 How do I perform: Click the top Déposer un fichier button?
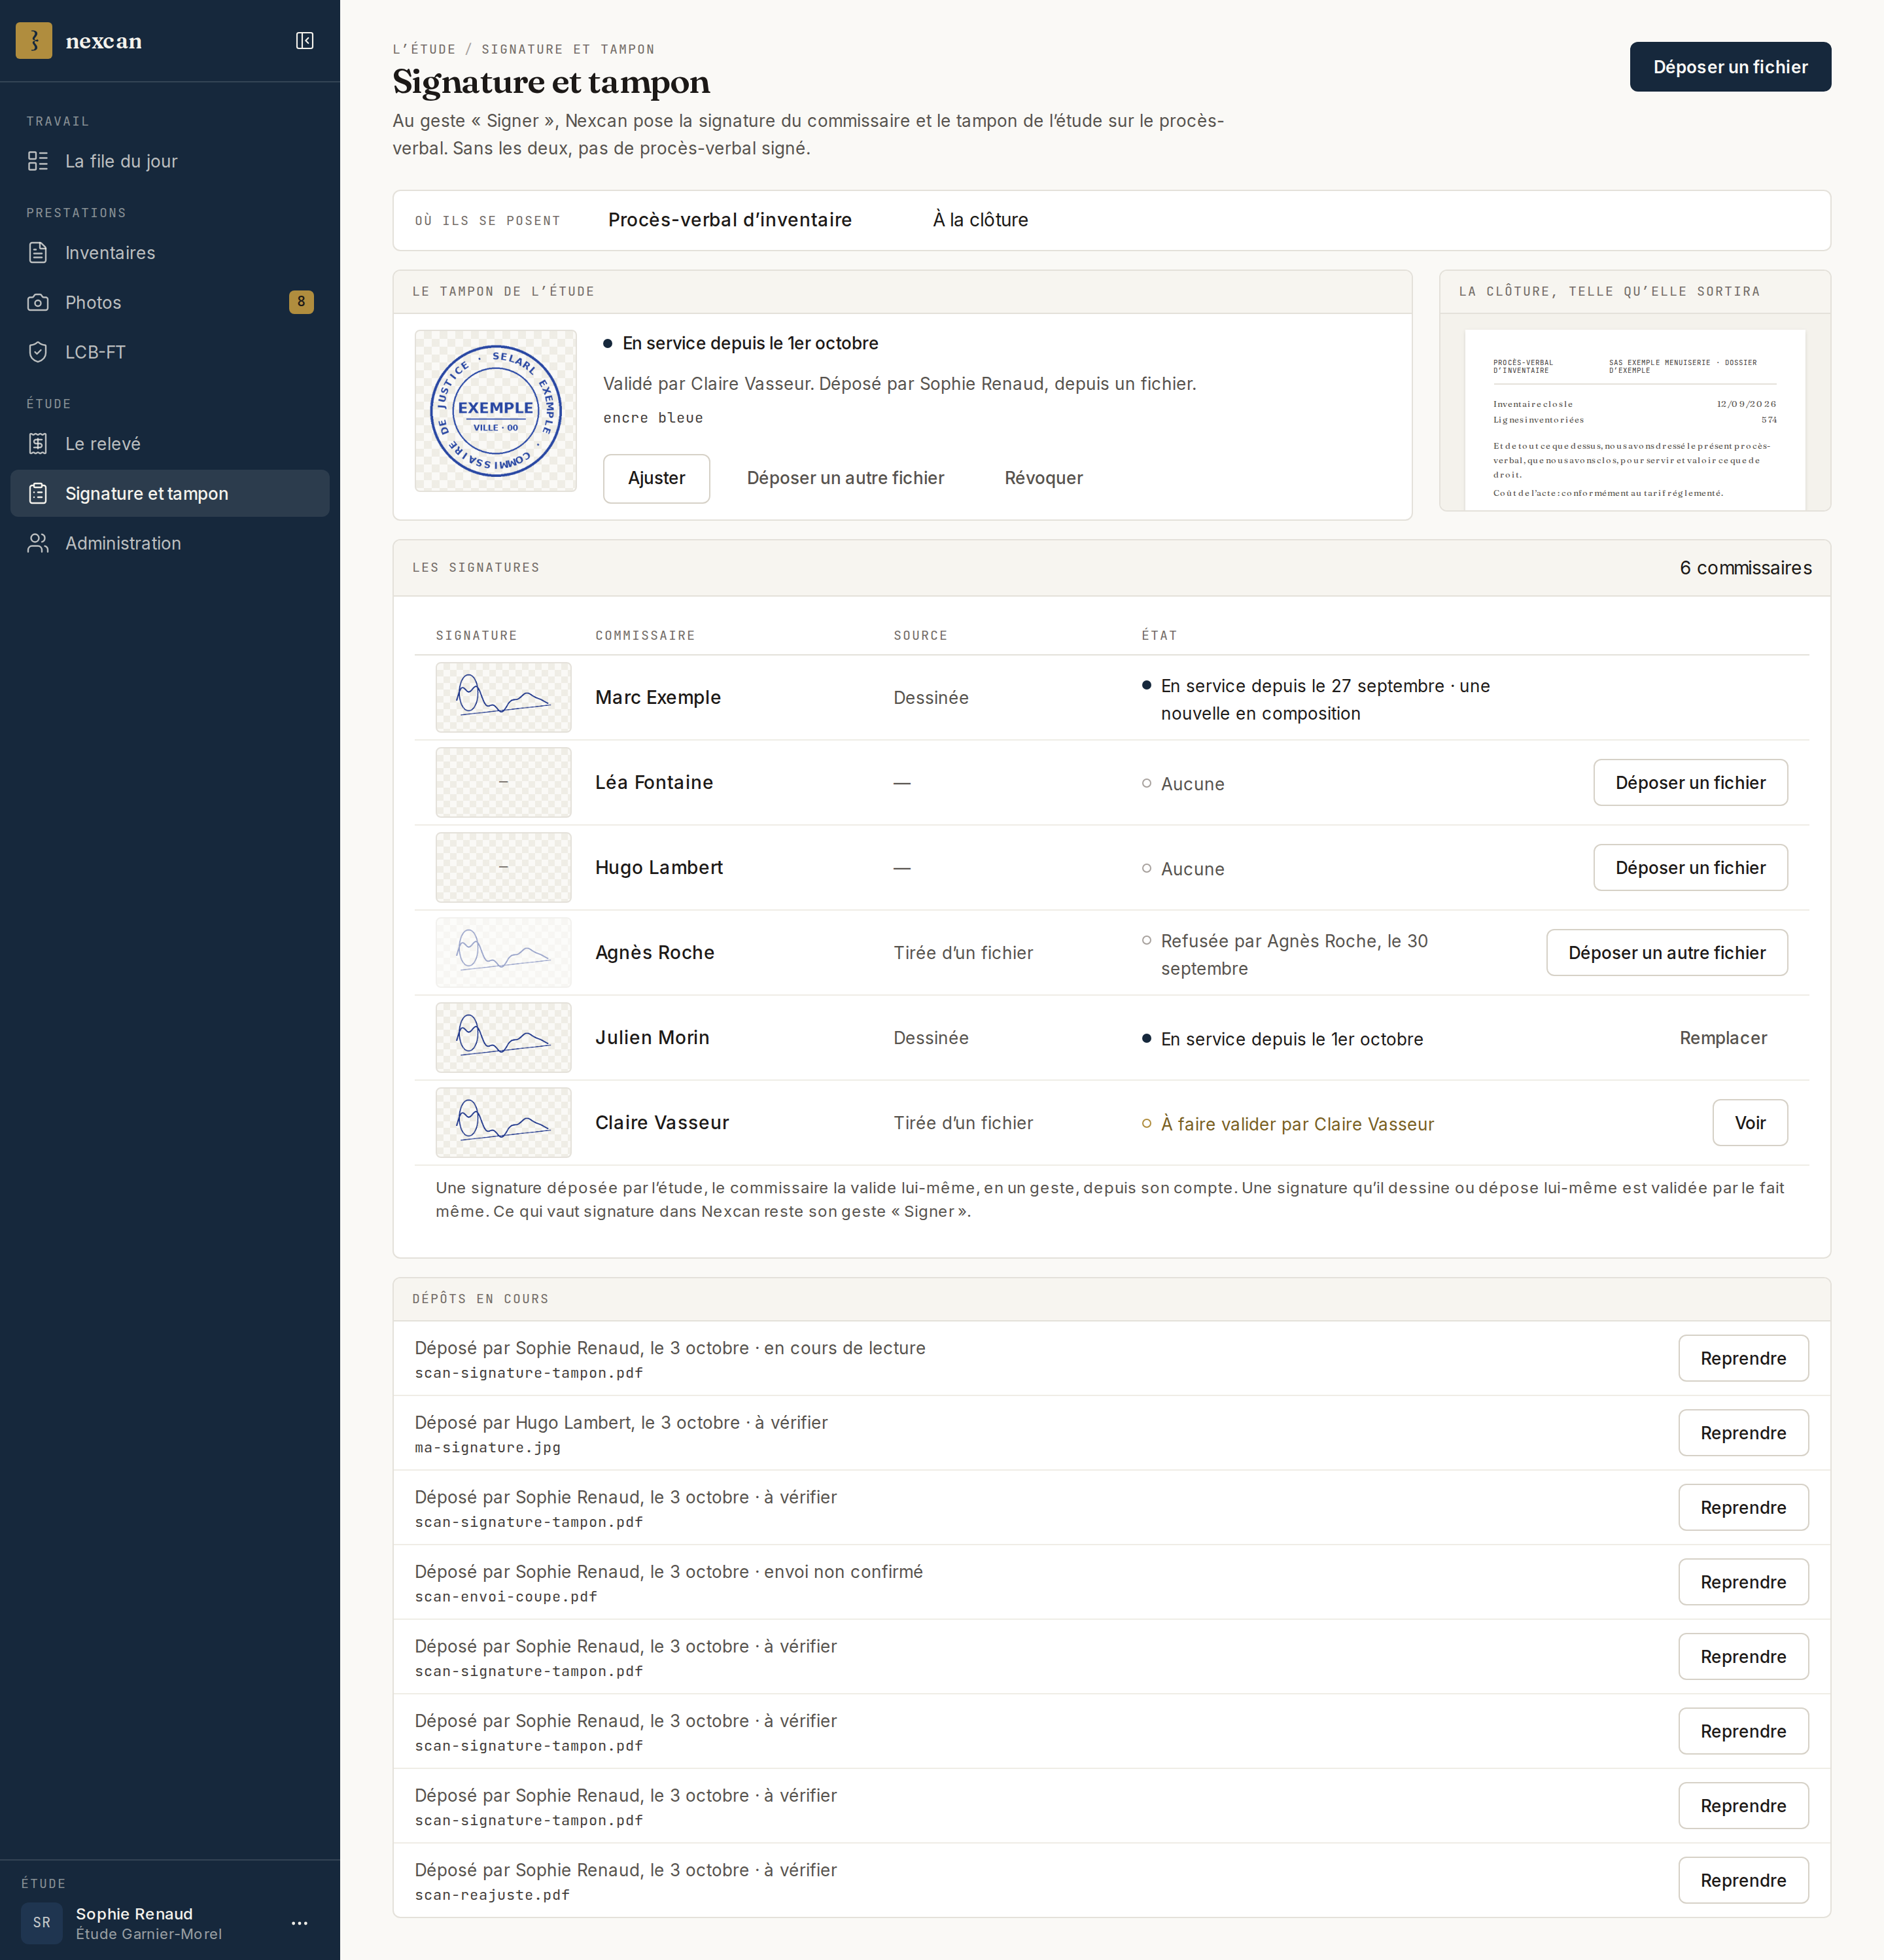1730,67
